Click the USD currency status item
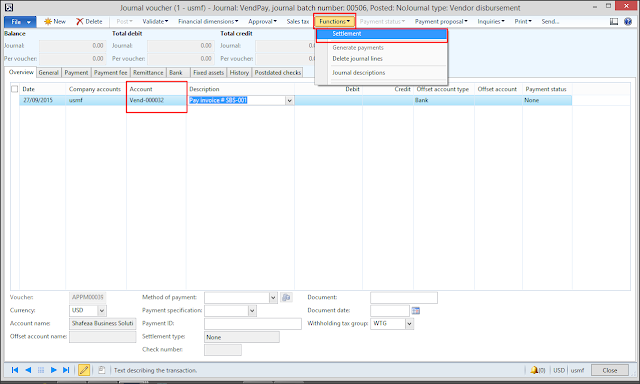Screen dimensions: 640x384 click(559, 371)
